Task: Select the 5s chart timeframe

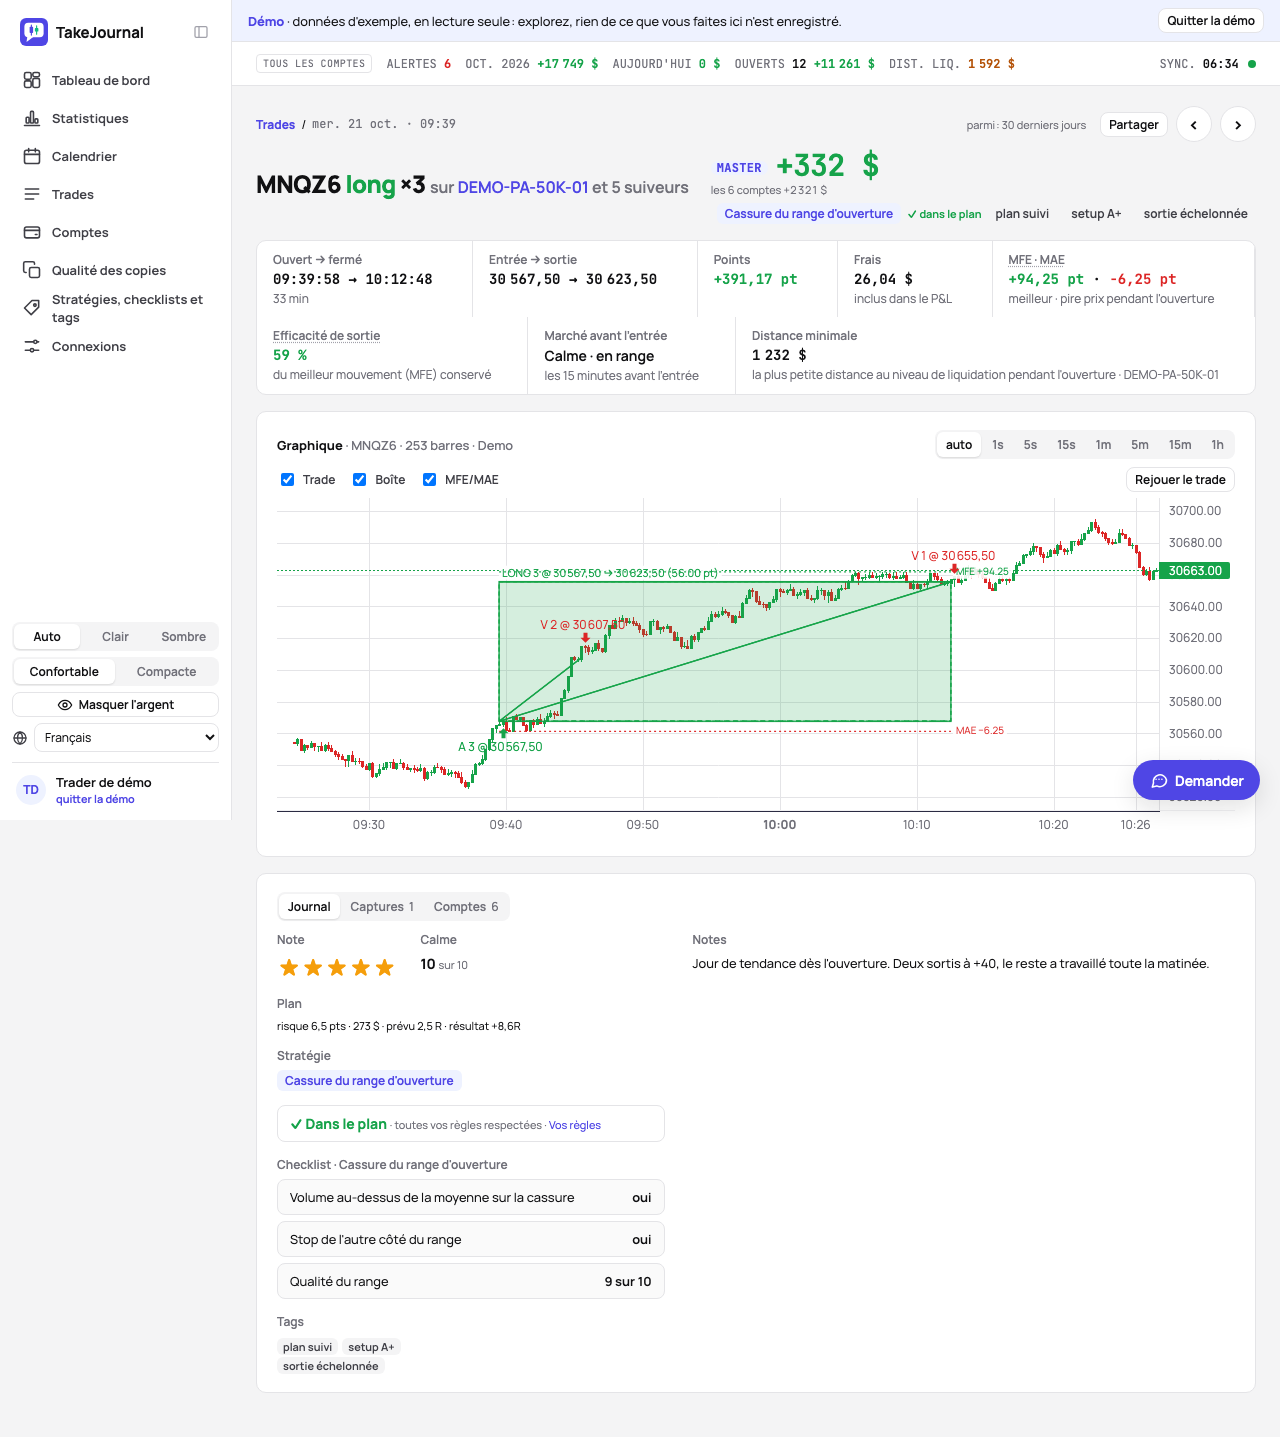Action: click(x=1030, y=445)
